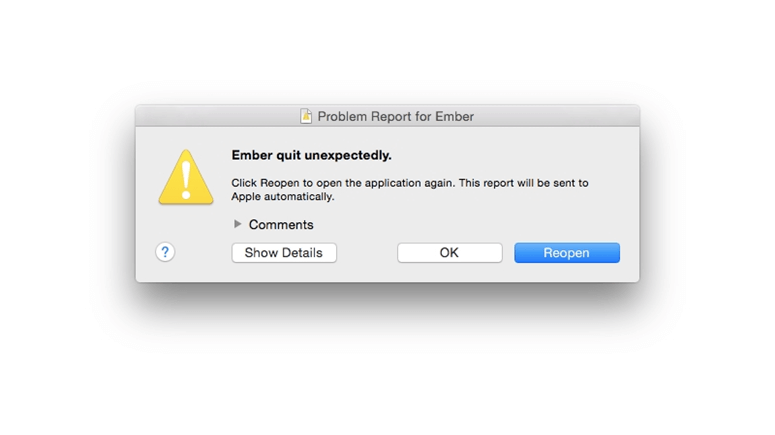Click the 'Click Reopen to open' message line
This screenshot has height=435, width=775.
(410, 183)
